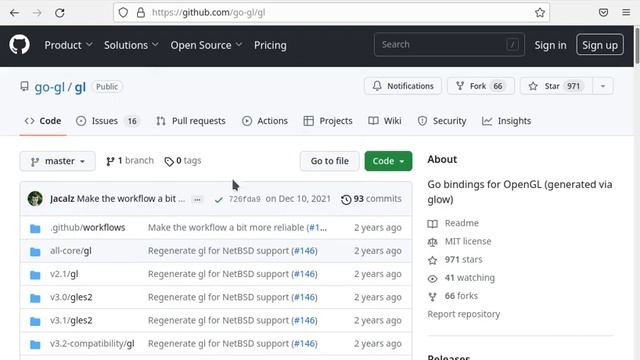Viewport: 640px width, 360px height.
Task: Focus the GitHub search field
Action: coord(449,44)
